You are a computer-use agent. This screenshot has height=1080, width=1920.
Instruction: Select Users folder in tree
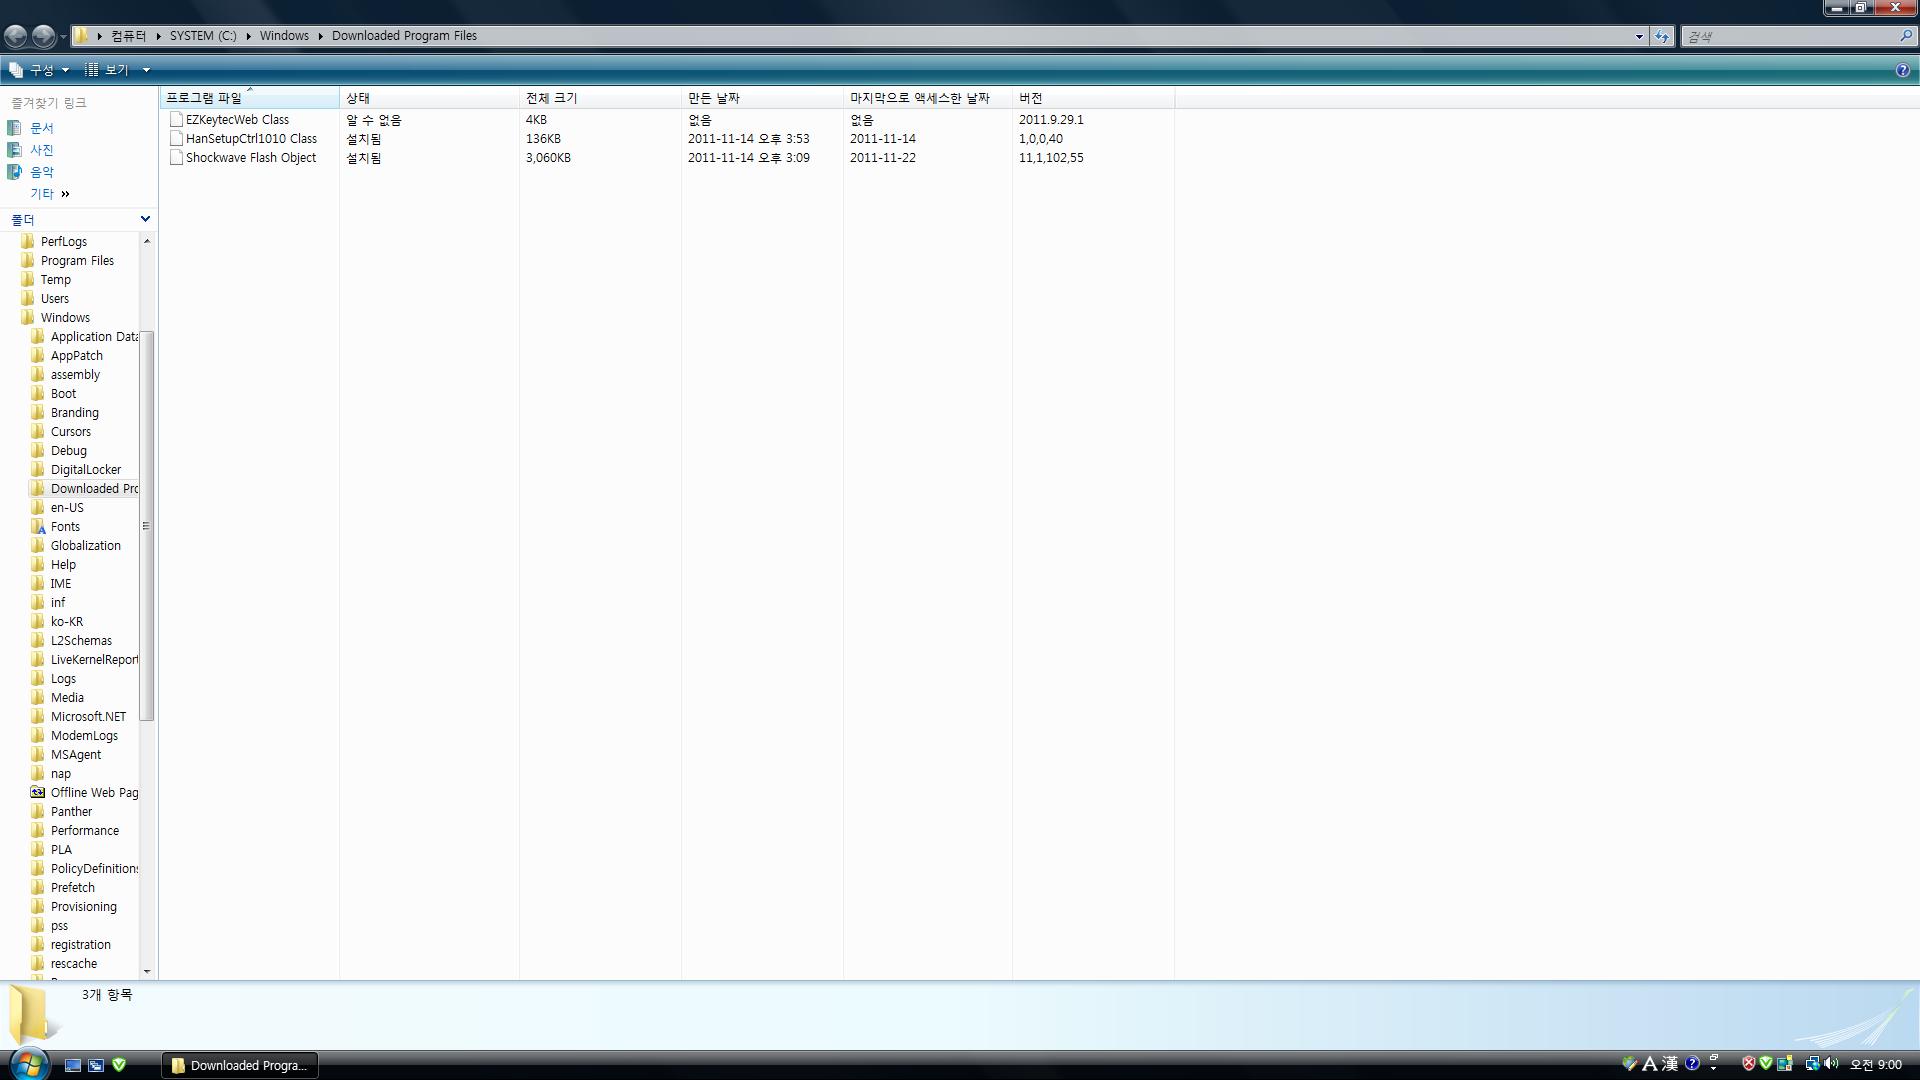55,299
